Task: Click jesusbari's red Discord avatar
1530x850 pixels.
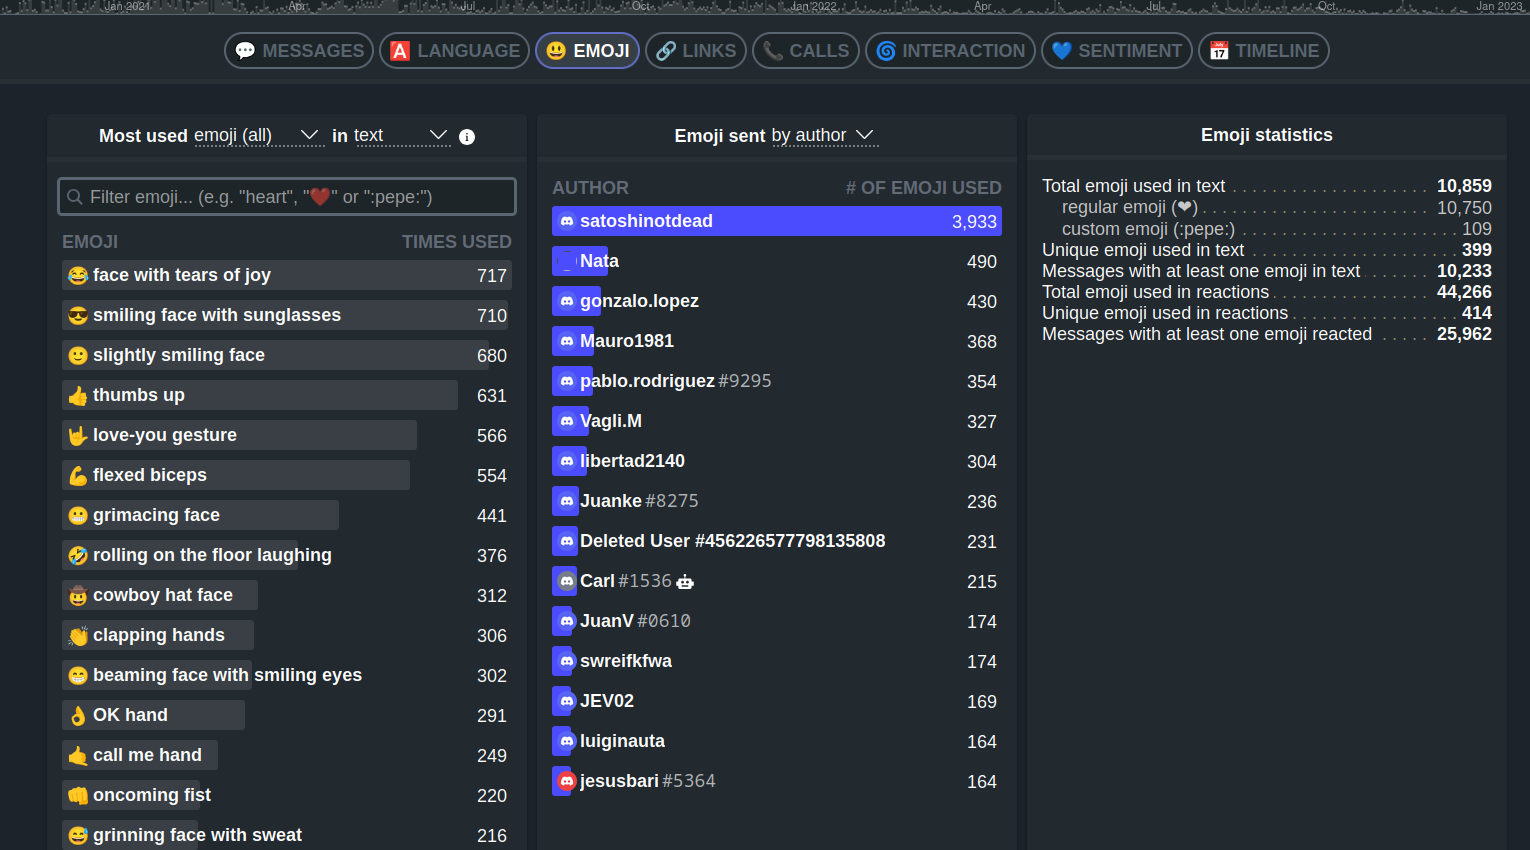Action: [567, 781]
